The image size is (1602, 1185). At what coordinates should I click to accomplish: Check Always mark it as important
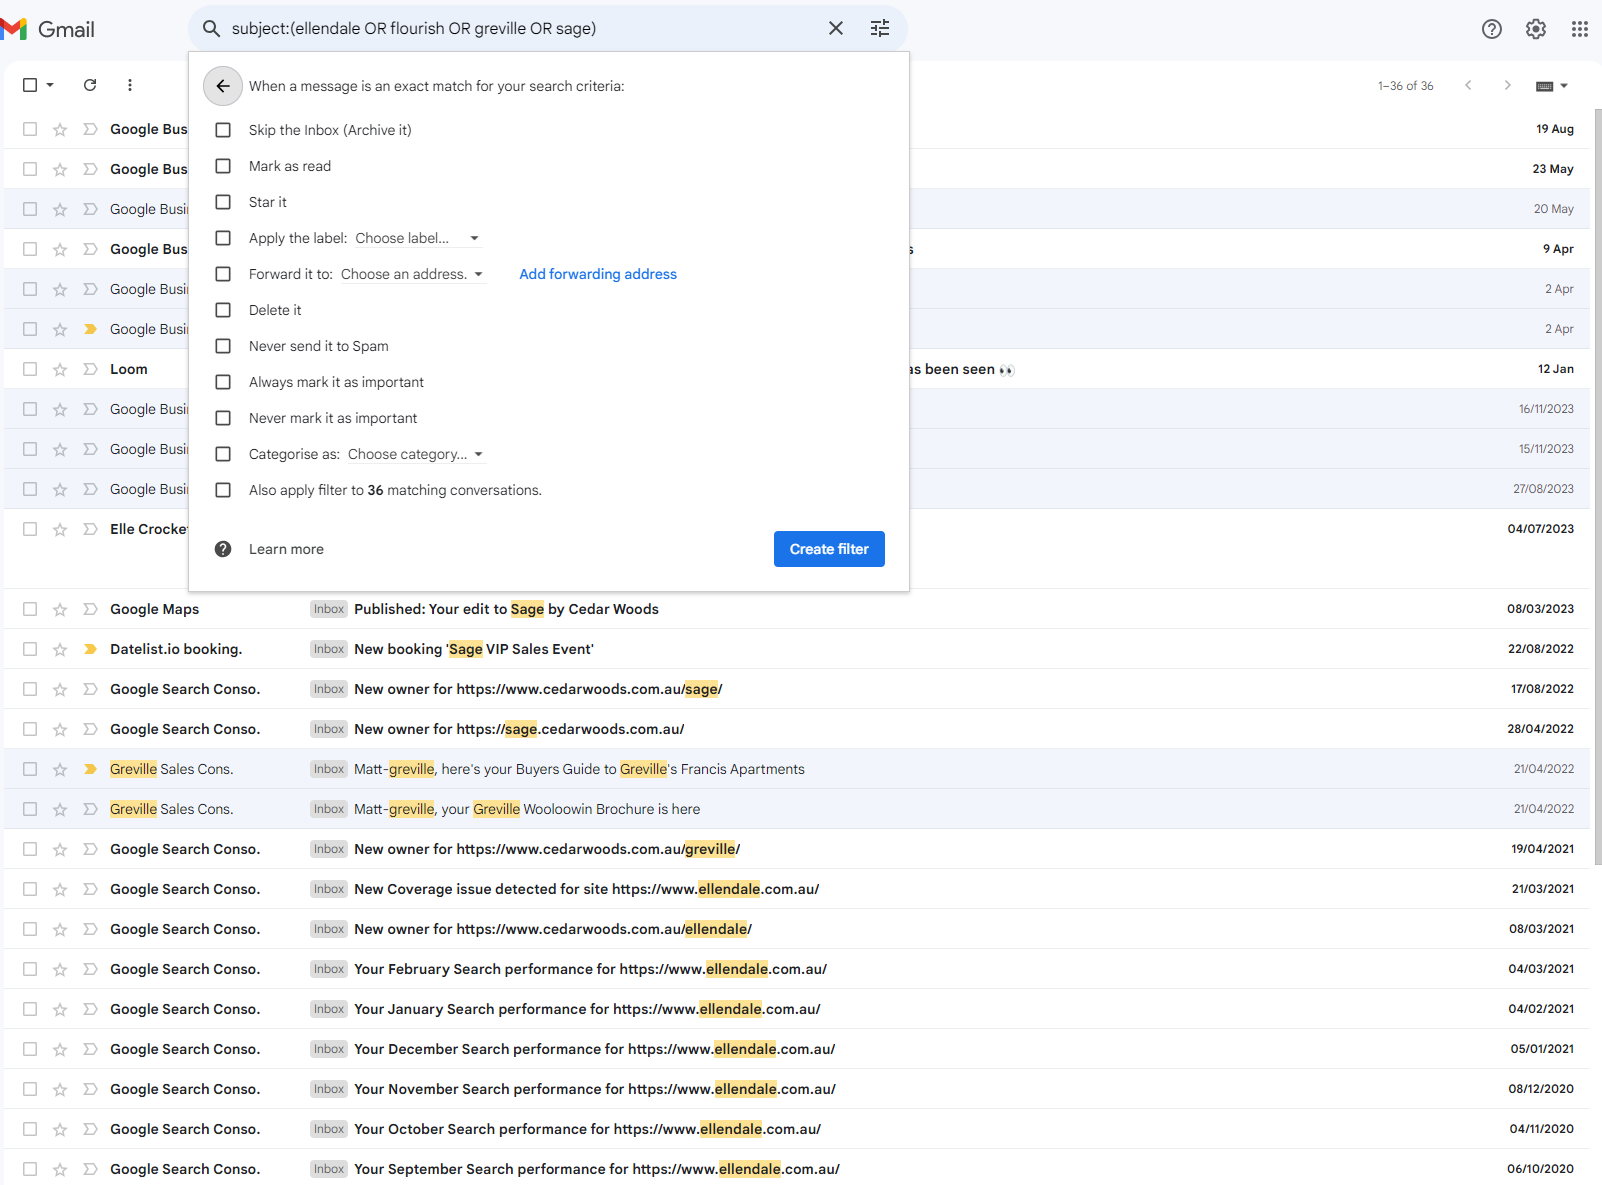(223, 382)
